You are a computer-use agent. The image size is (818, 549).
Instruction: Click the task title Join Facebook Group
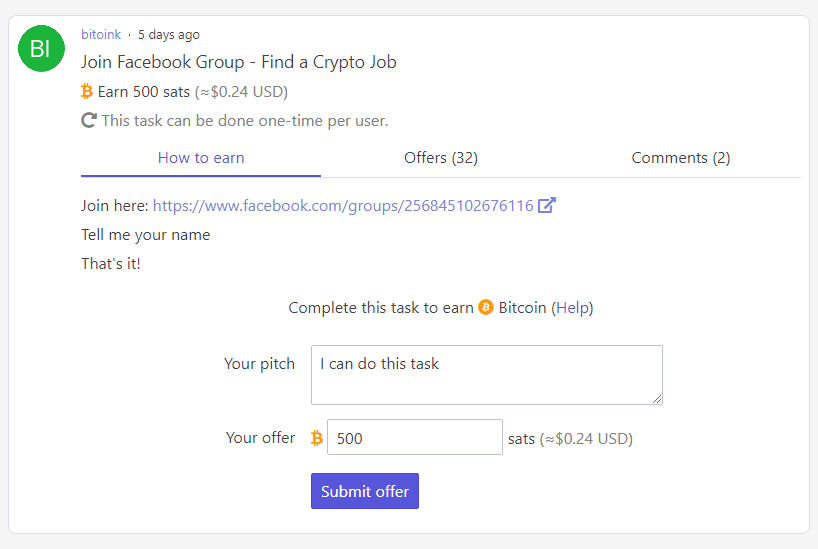tap(238, 62)
